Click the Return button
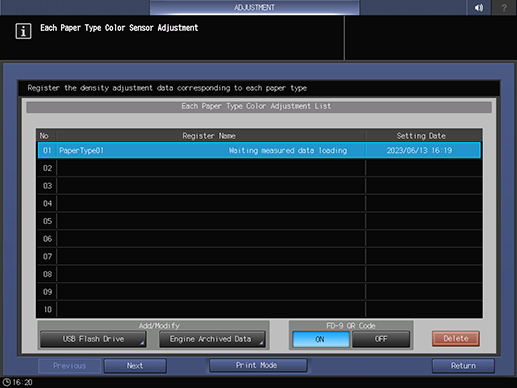 coord(463,366)
